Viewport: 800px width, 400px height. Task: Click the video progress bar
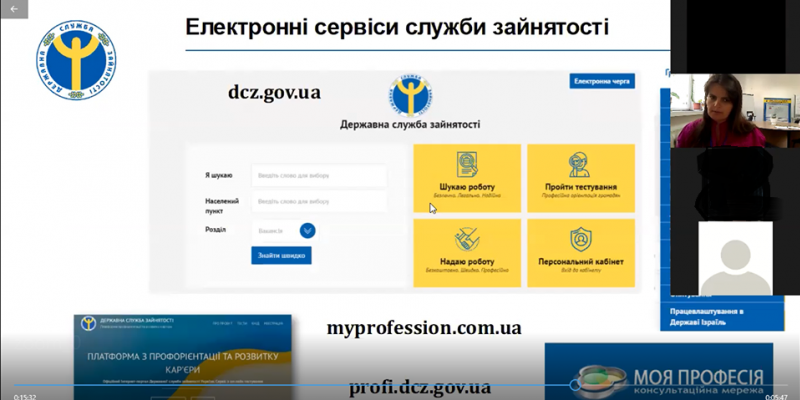coord(400,386)
